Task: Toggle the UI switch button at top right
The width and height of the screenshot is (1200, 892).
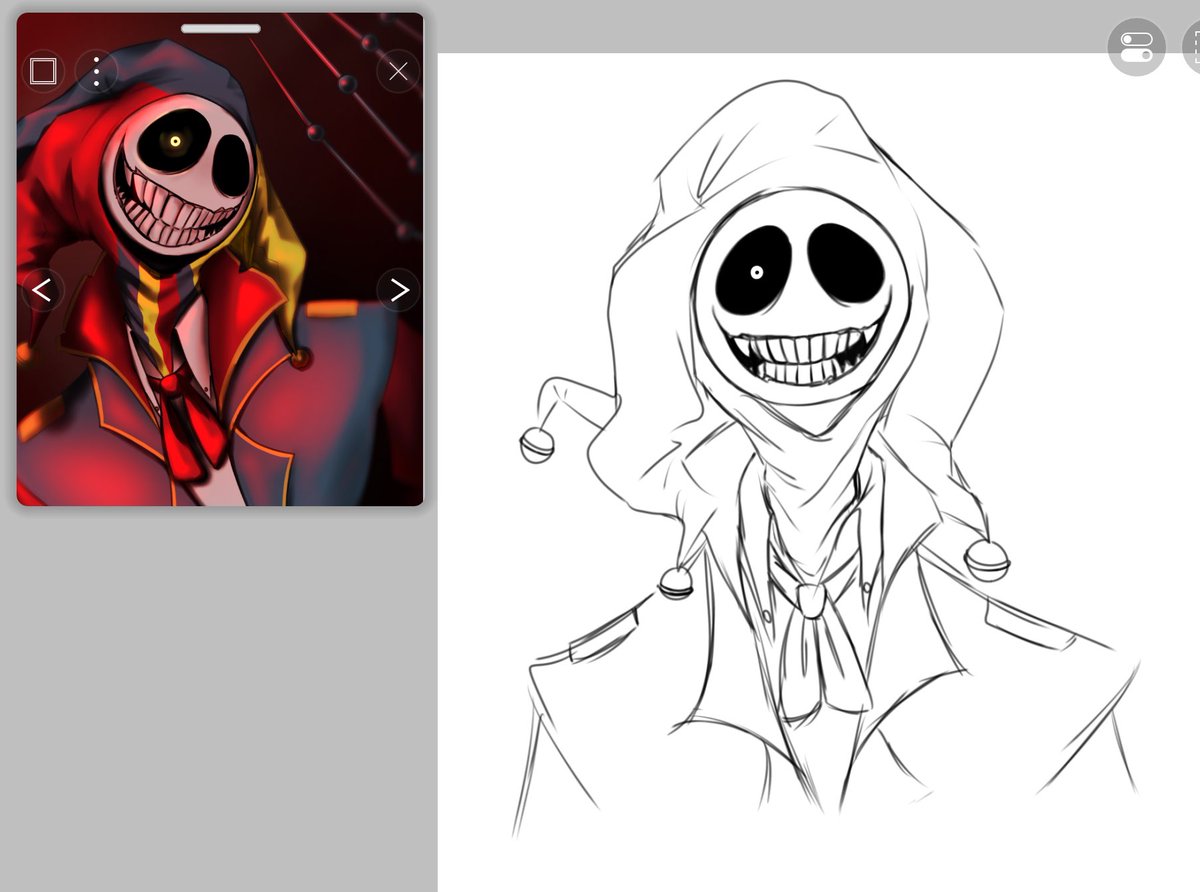Action: tap(1137, 46)
